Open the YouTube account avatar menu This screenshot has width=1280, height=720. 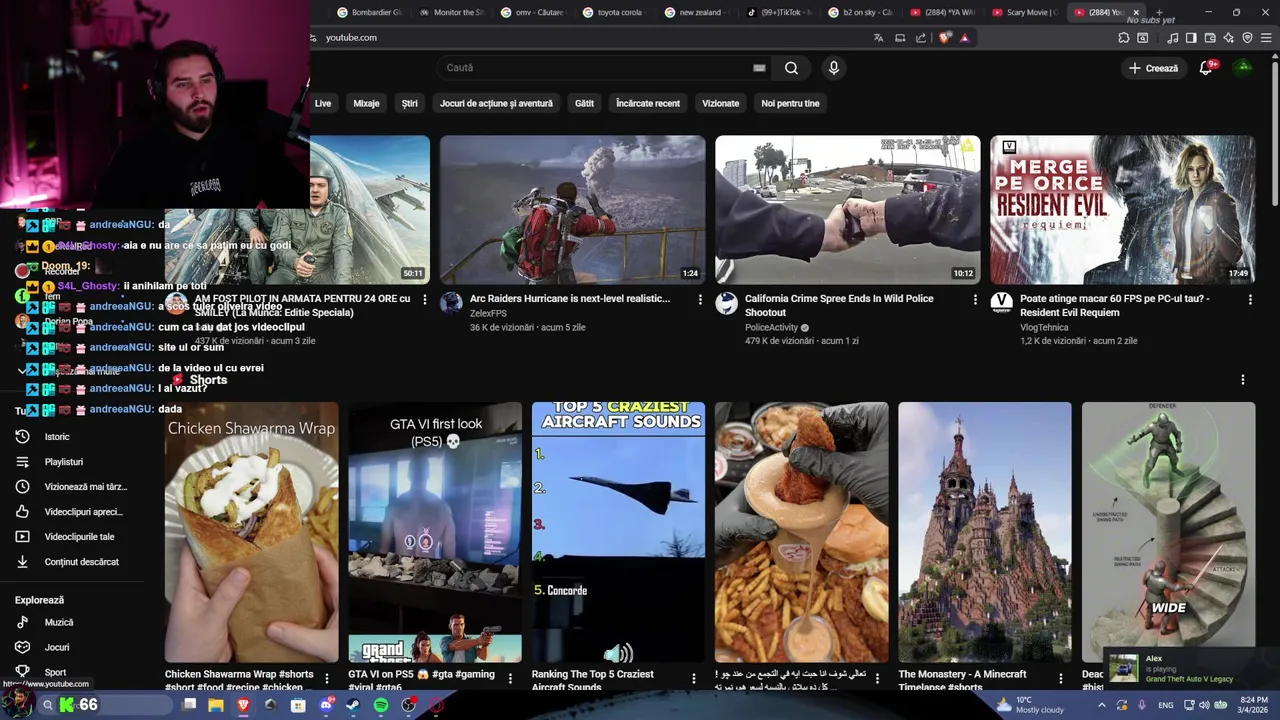coord(1243,68)
